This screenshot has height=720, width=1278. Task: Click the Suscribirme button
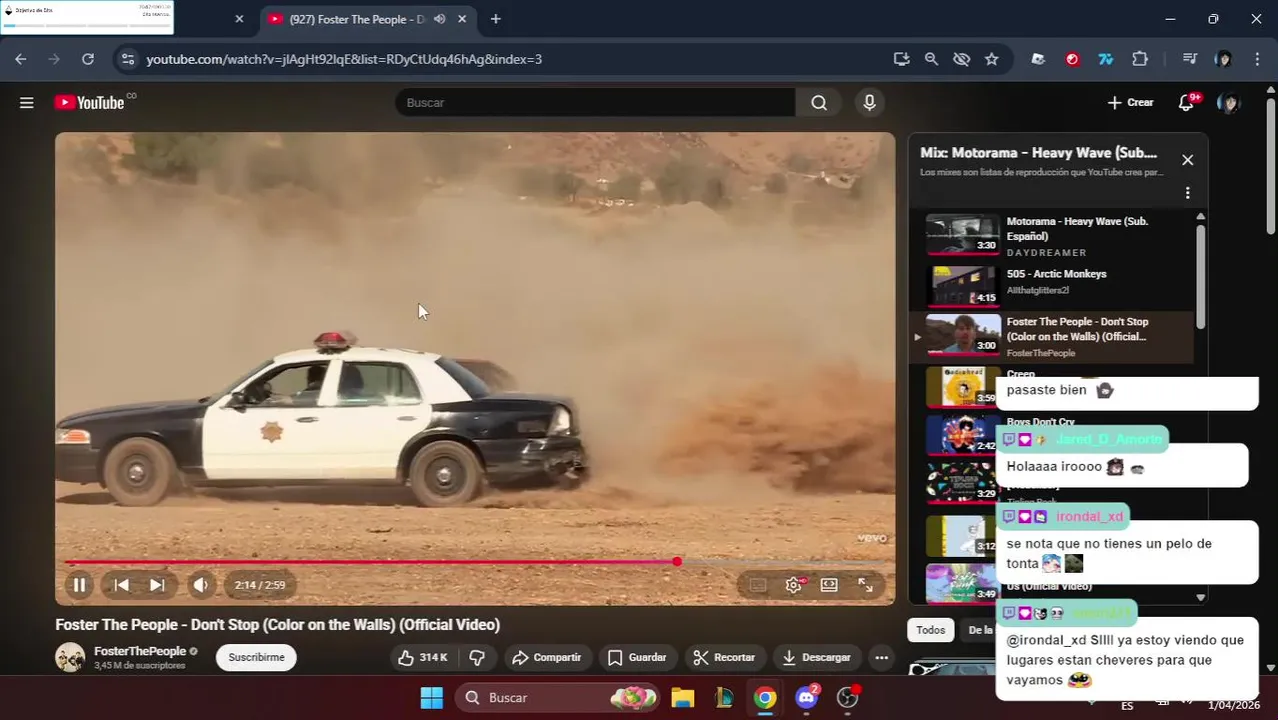(256, 657)
